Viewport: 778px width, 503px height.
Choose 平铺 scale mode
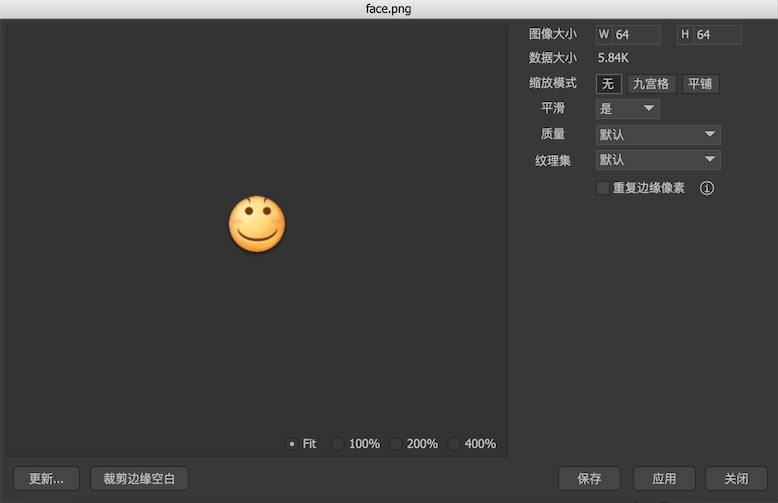(700, 84)
